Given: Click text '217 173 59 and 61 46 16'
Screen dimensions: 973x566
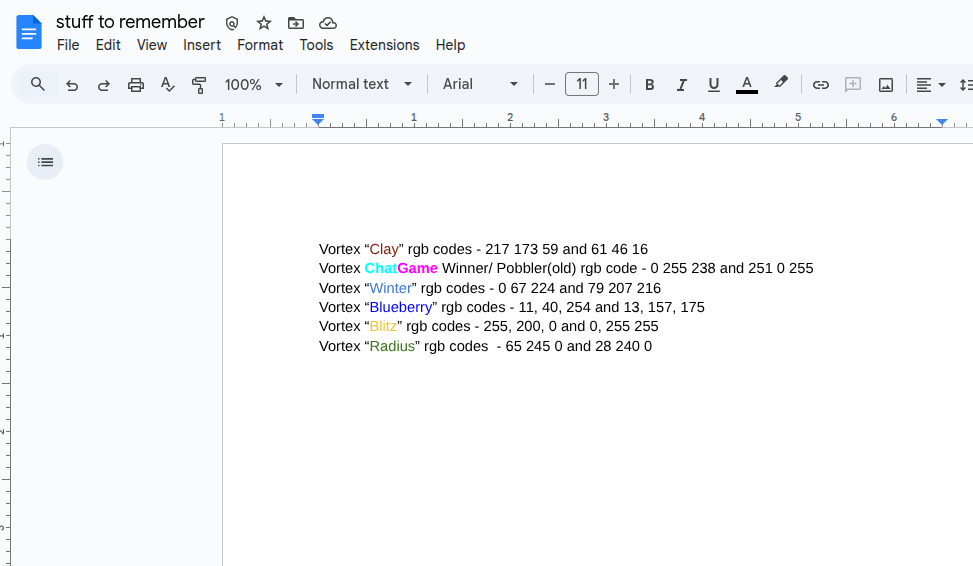Looking at the screenshot, I should coord(567,249).
